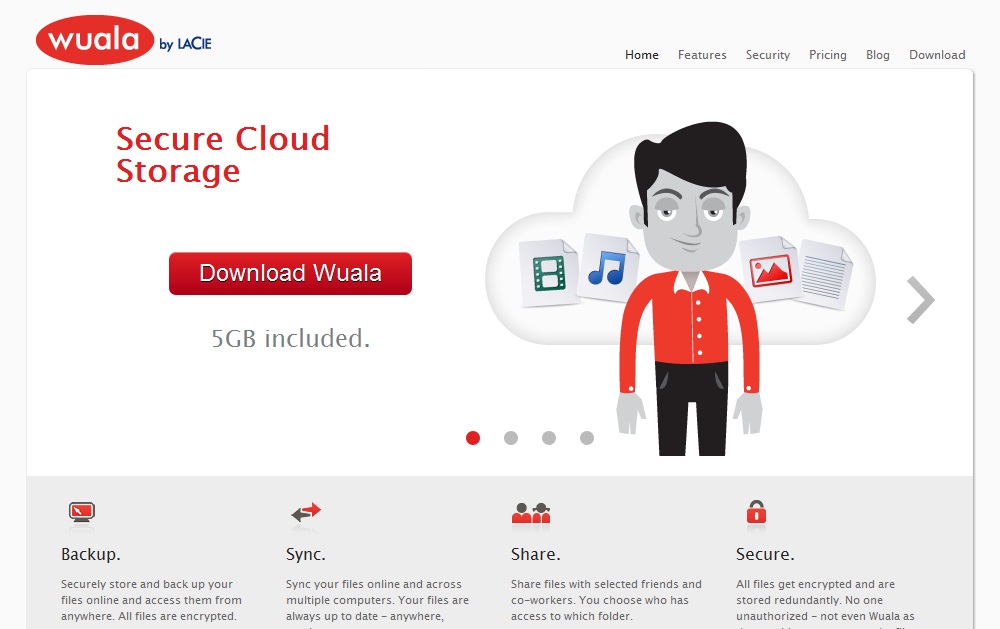
Task: Go to the Security page
Action: pos(768,55)
